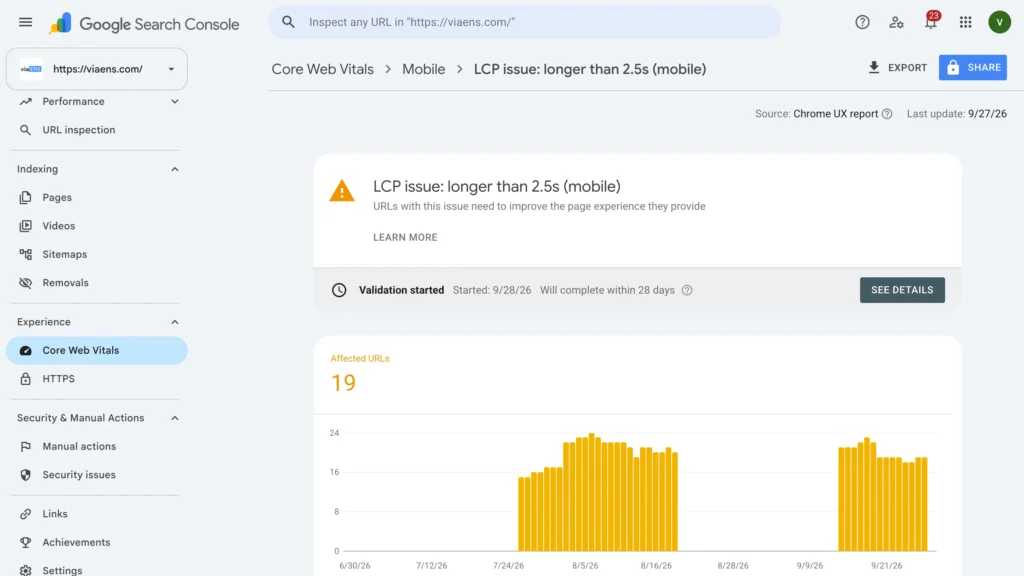Export the report data
1024x576 pixels.
tap(897, 67)
